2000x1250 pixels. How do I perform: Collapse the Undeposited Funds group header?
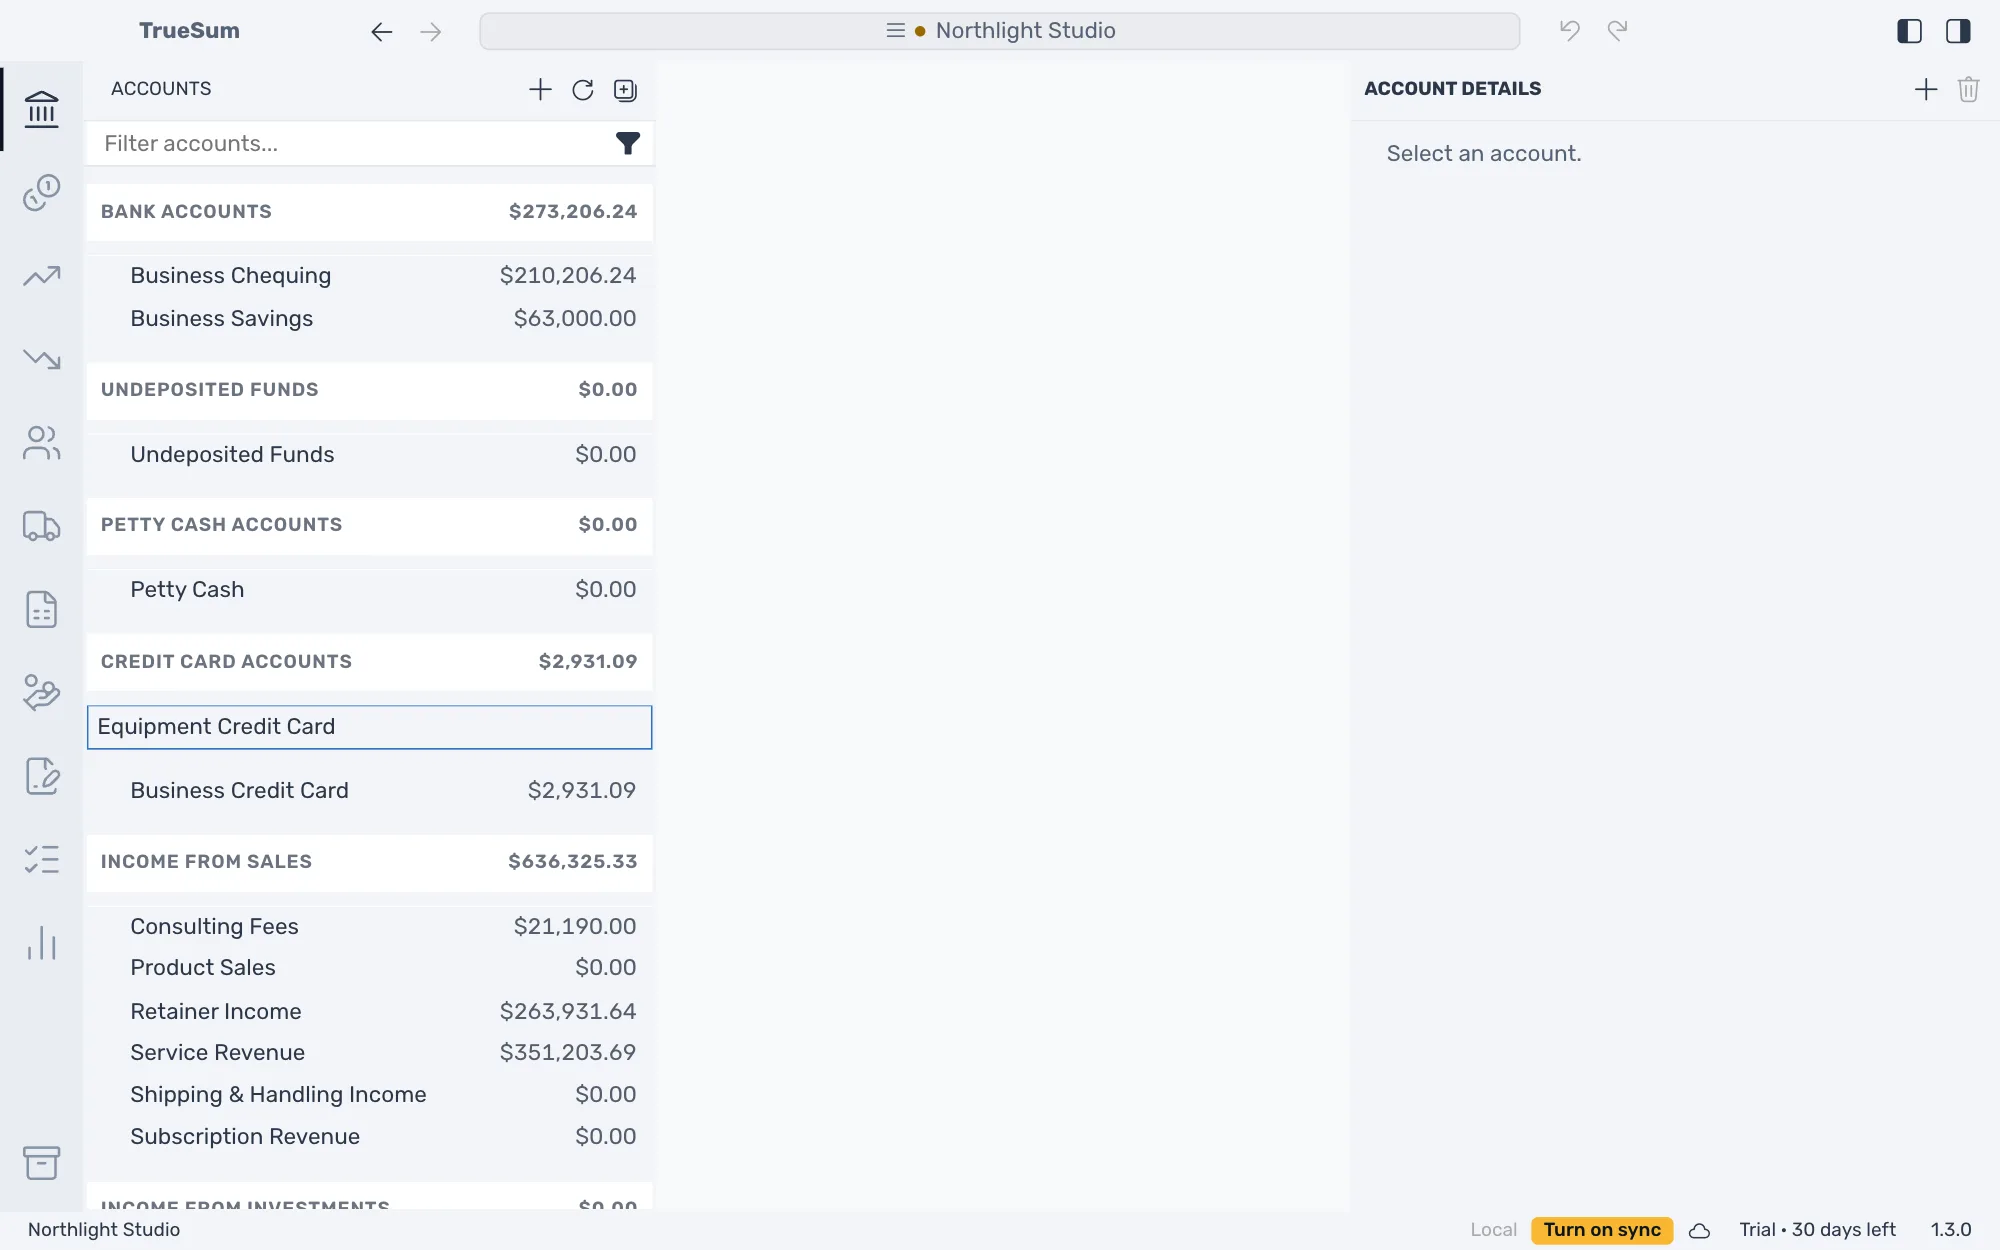pyautogui.click(x=369, y=390)
